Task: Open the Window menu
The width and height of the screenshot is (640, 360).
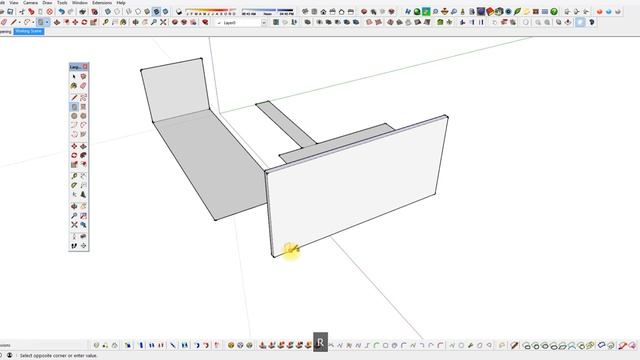Action: [x=80, y=2]
